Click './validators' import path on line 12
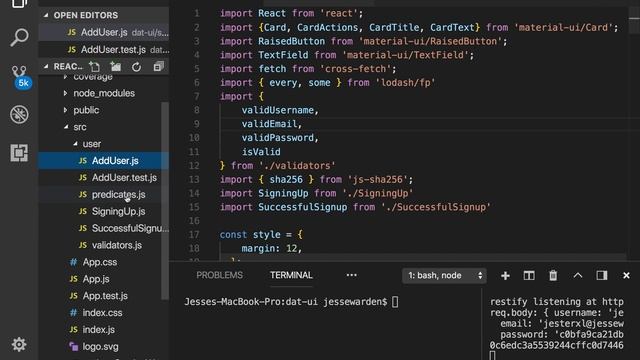Image resolution: width=640 pixels, height=360 pixels. (297, 166)
